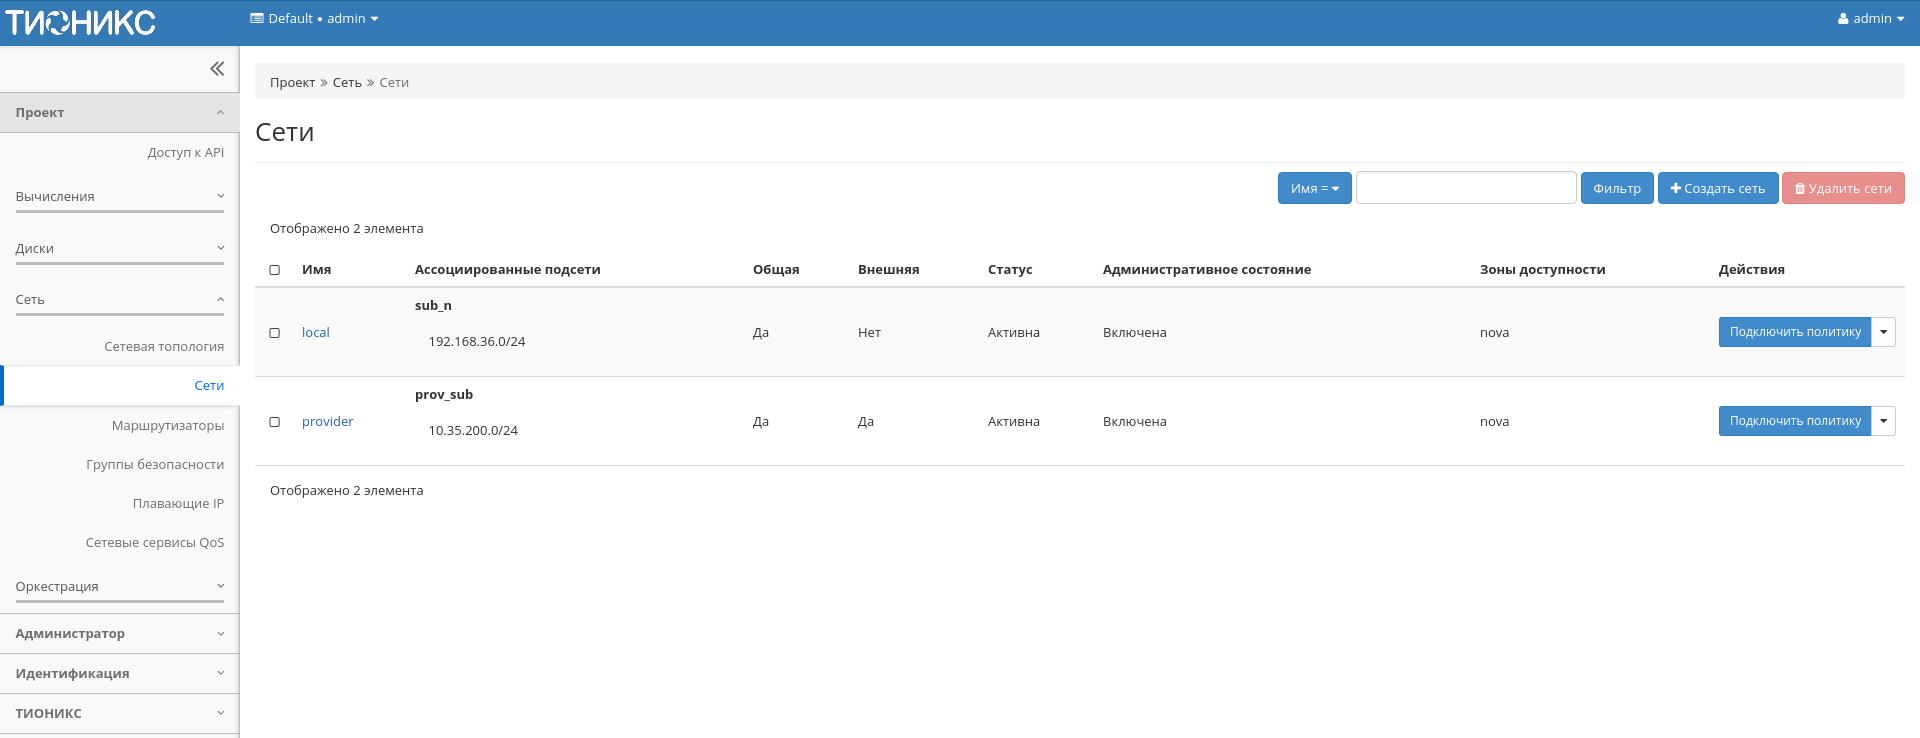Click Подключить политику for local network
Screen dimensions: 1920x738
[1794, 332]
